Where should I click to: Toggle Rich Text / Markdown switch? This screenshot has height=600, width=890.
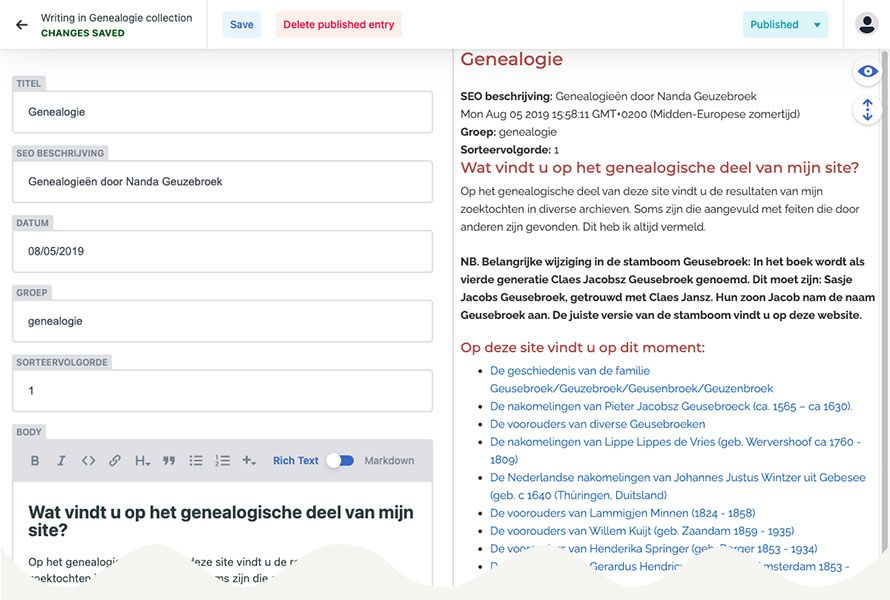(x=341, y=460)
